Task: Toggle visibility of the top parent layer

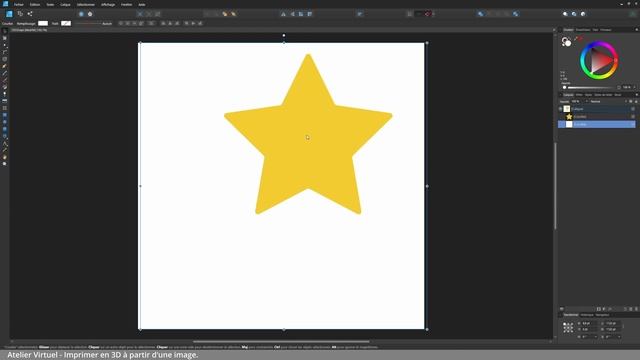Action: pyautogui.click(x=633, y=109)
